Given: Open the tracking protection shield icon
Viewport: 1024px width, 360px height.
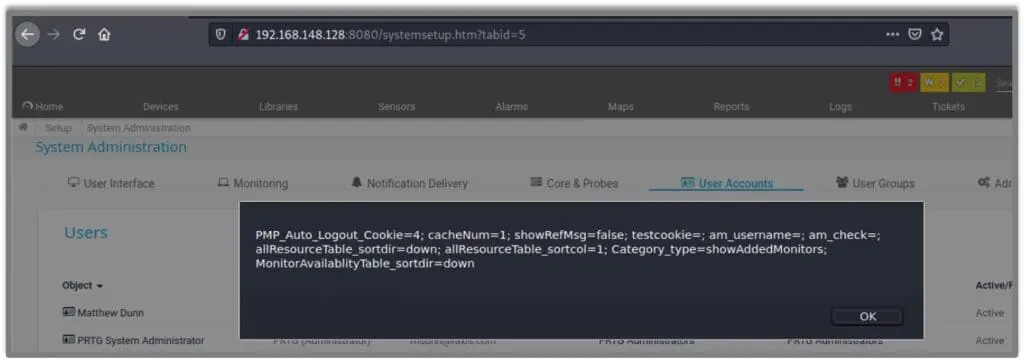Looking at the screenshot, I should [221, 35].
